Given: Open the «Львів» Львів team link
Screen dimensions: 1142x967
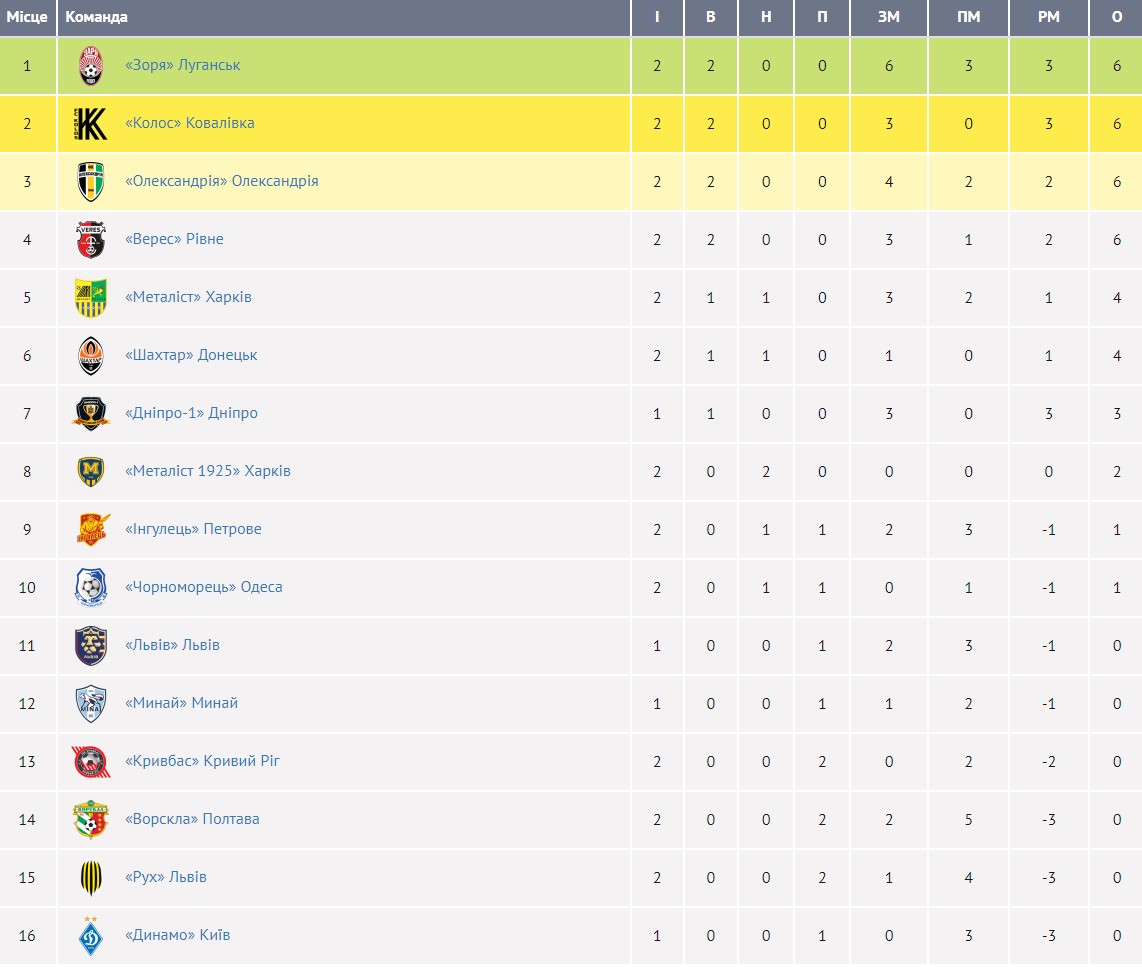Looking at the screenshot, I should tap(172, 645).
